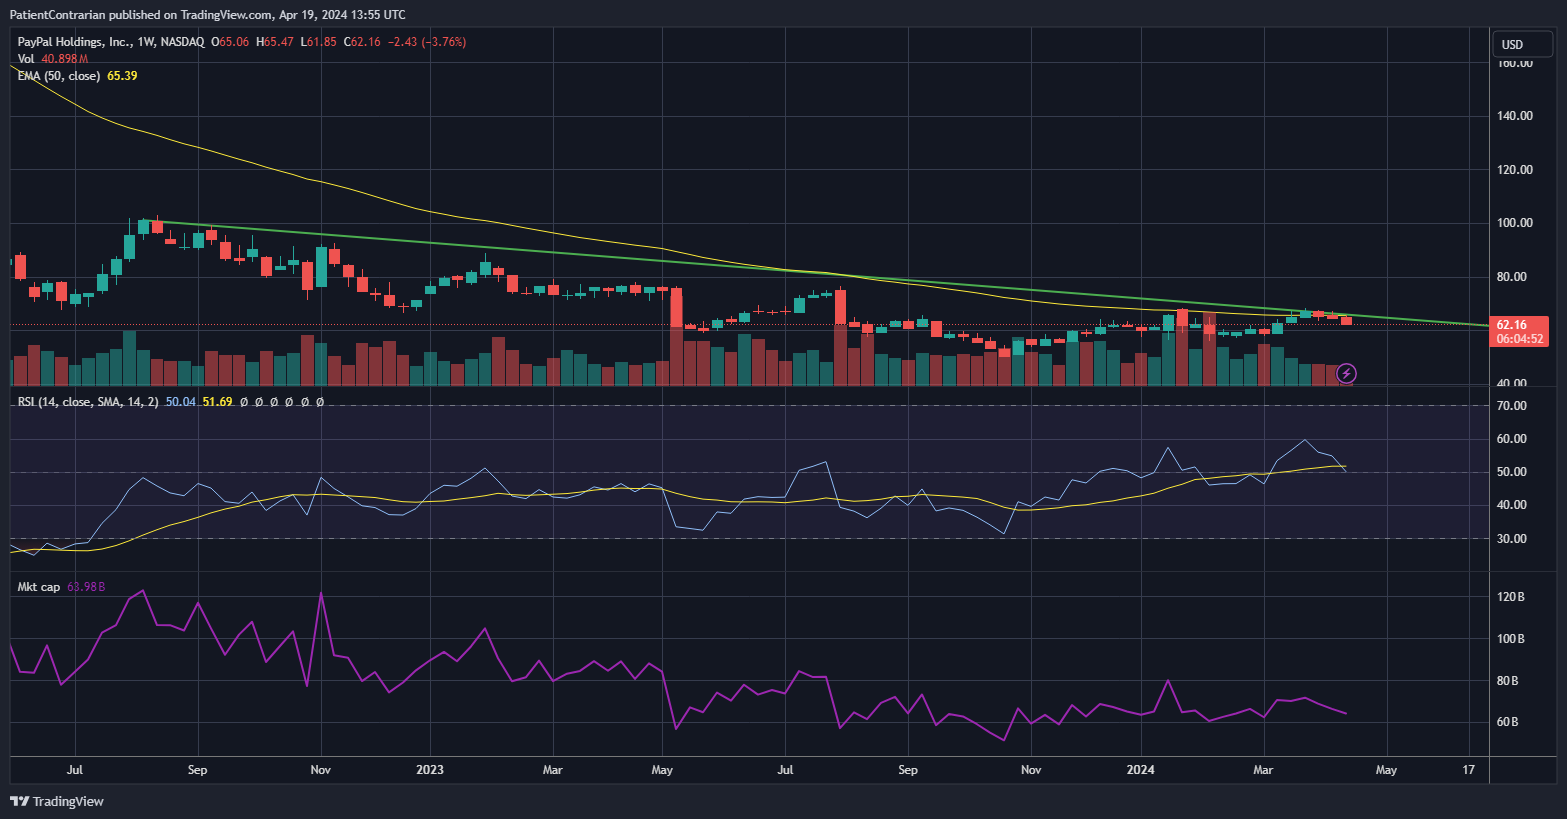Viewport: 1567px width, 819px height.
Task: Click the 100.00 price axis label
Action: [1514, 223]
